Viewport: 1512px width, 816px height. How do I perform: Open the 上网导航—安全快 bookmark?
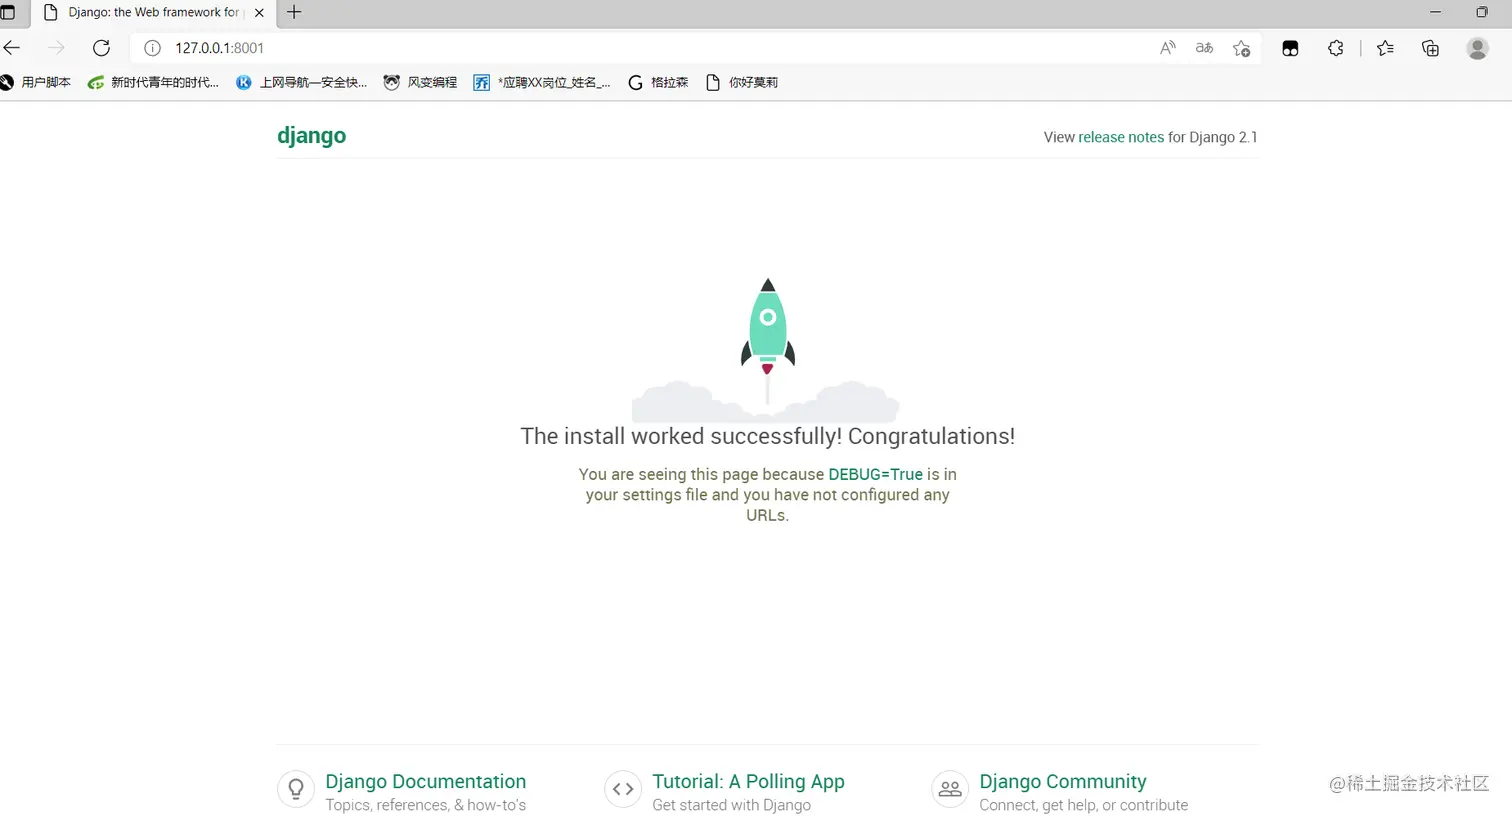pos(302,82)
